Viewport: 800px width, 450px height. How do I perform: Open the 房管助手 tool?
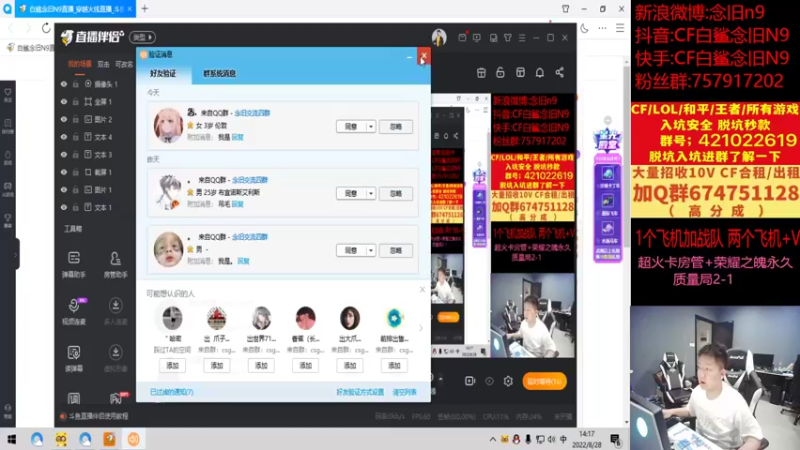coord(115,264)
